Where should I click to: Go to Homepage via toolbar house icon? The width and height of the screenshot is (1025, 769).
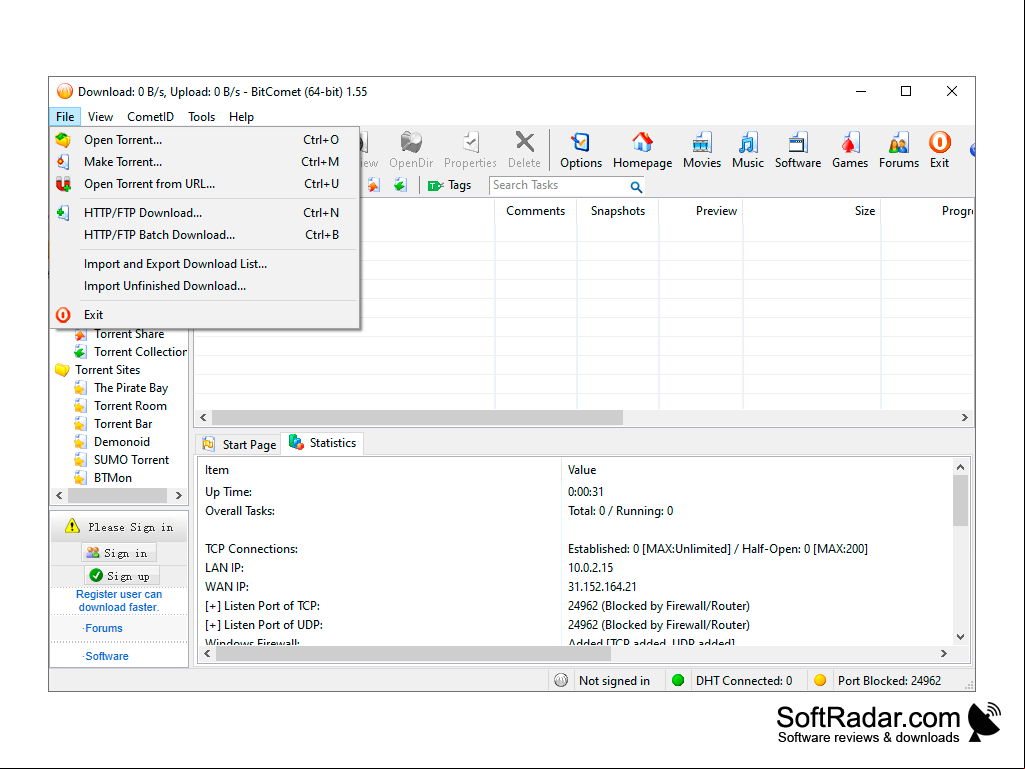(642, 150)
